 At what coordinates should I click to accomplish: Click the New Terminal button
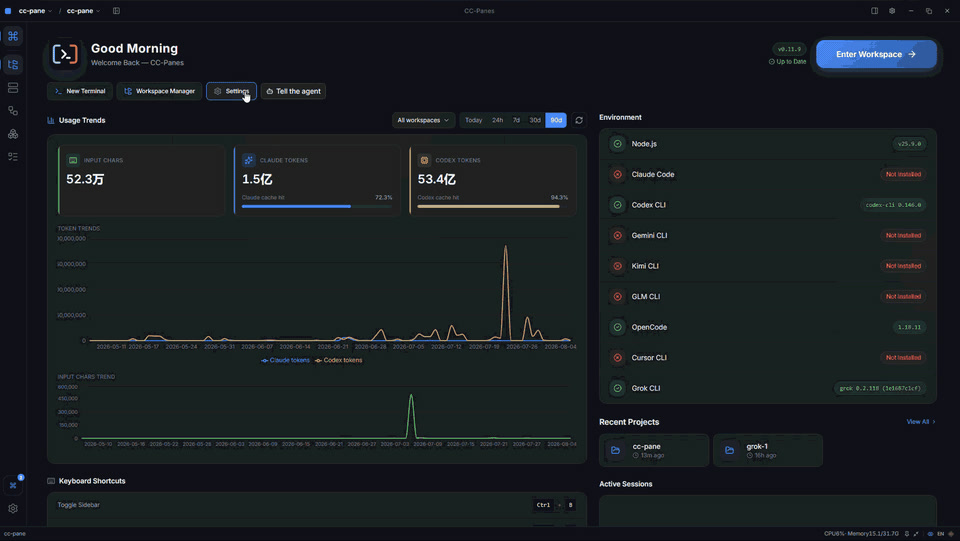(x=80, y=91)
